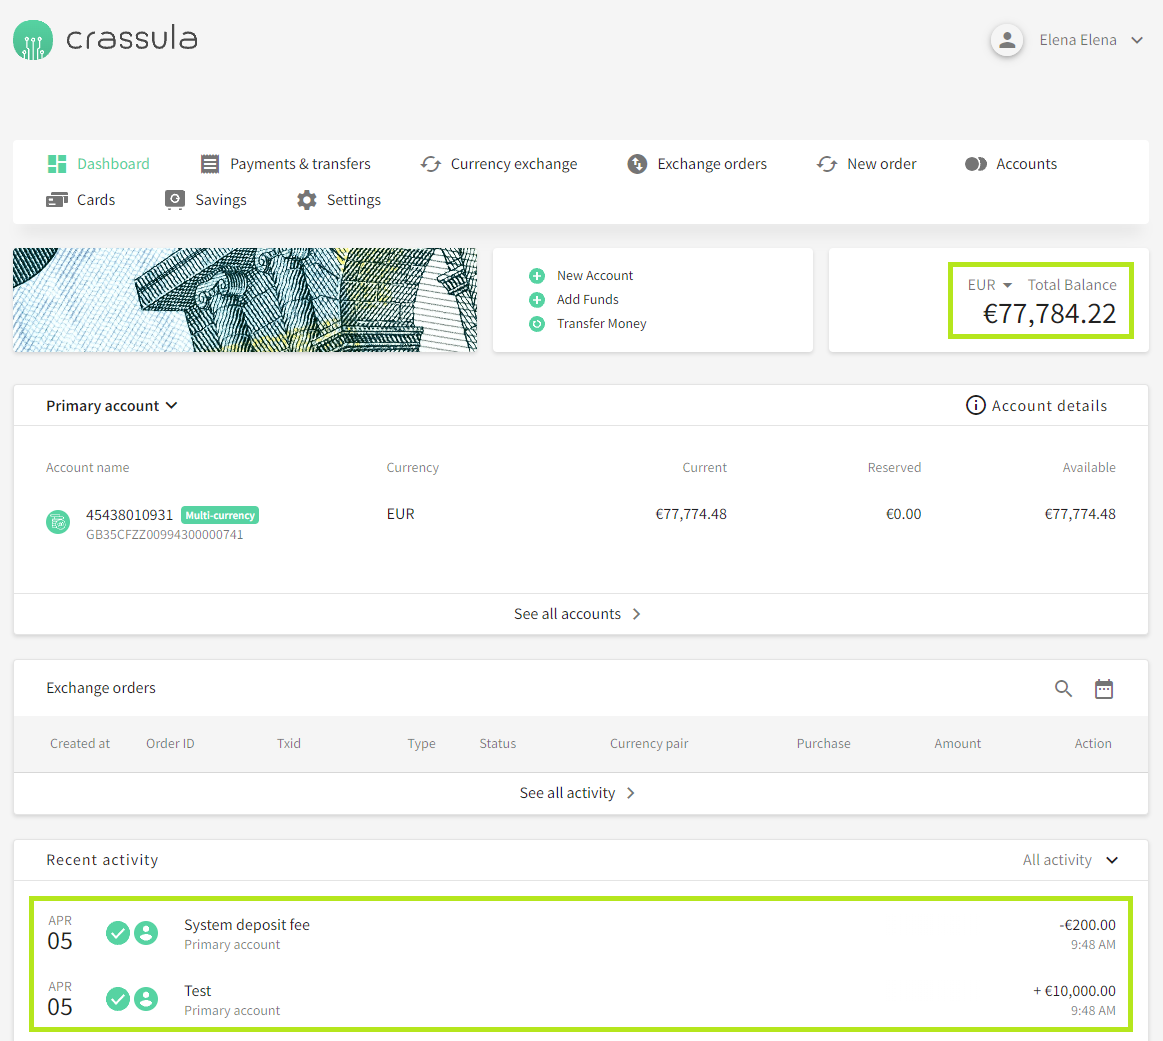Click the See all accounts link

click(578, 614)
